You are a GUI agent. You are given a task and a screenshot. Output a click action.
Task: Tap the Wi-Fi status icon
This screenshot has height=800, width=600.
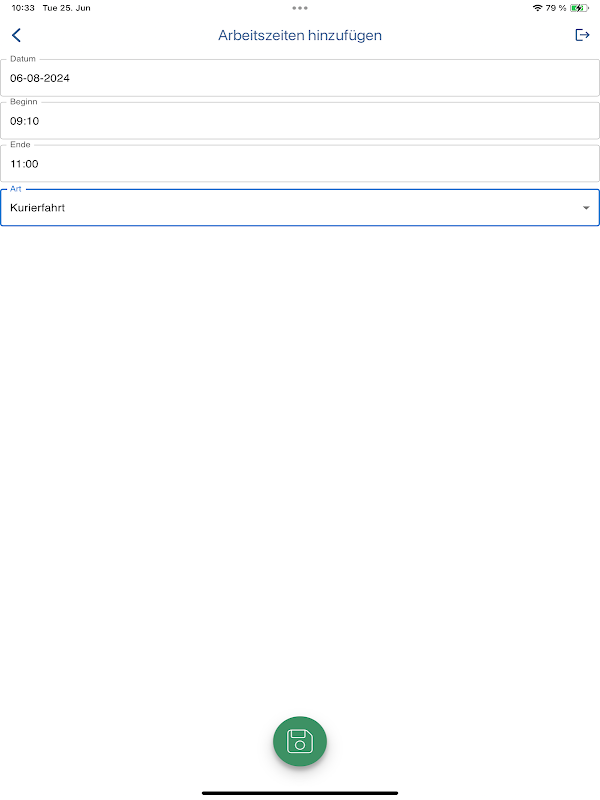point(537,8)
